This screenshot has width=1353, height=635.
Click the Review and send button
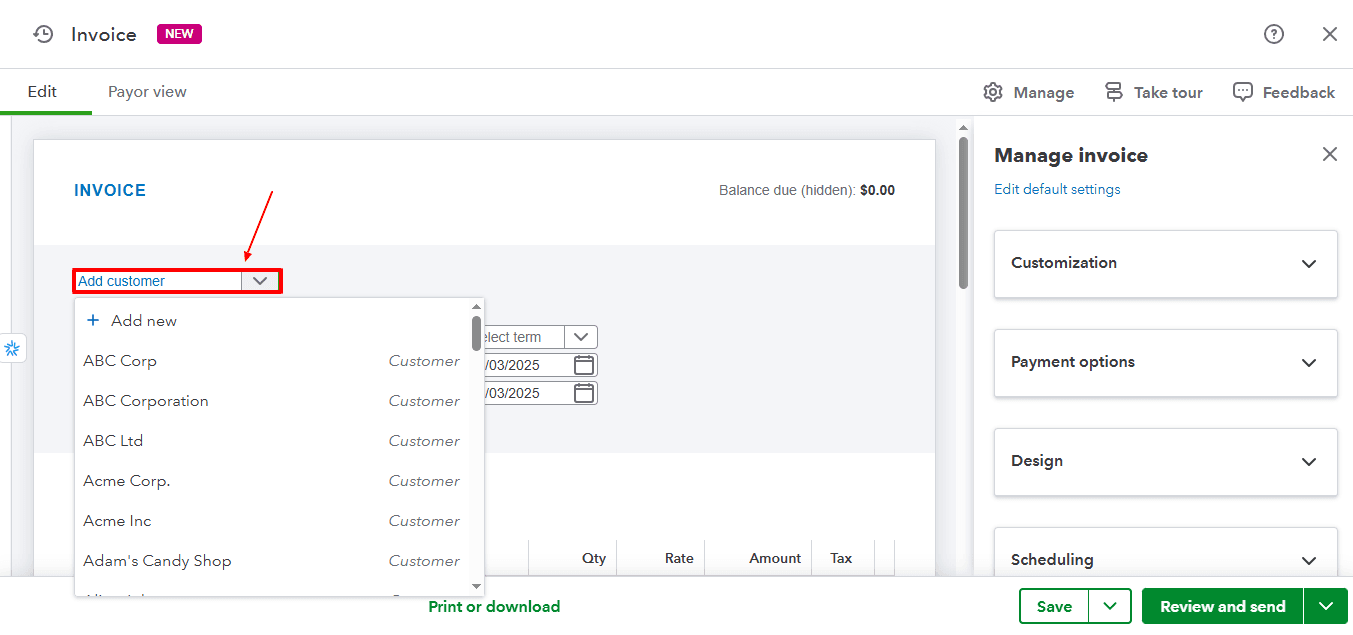1222,606
